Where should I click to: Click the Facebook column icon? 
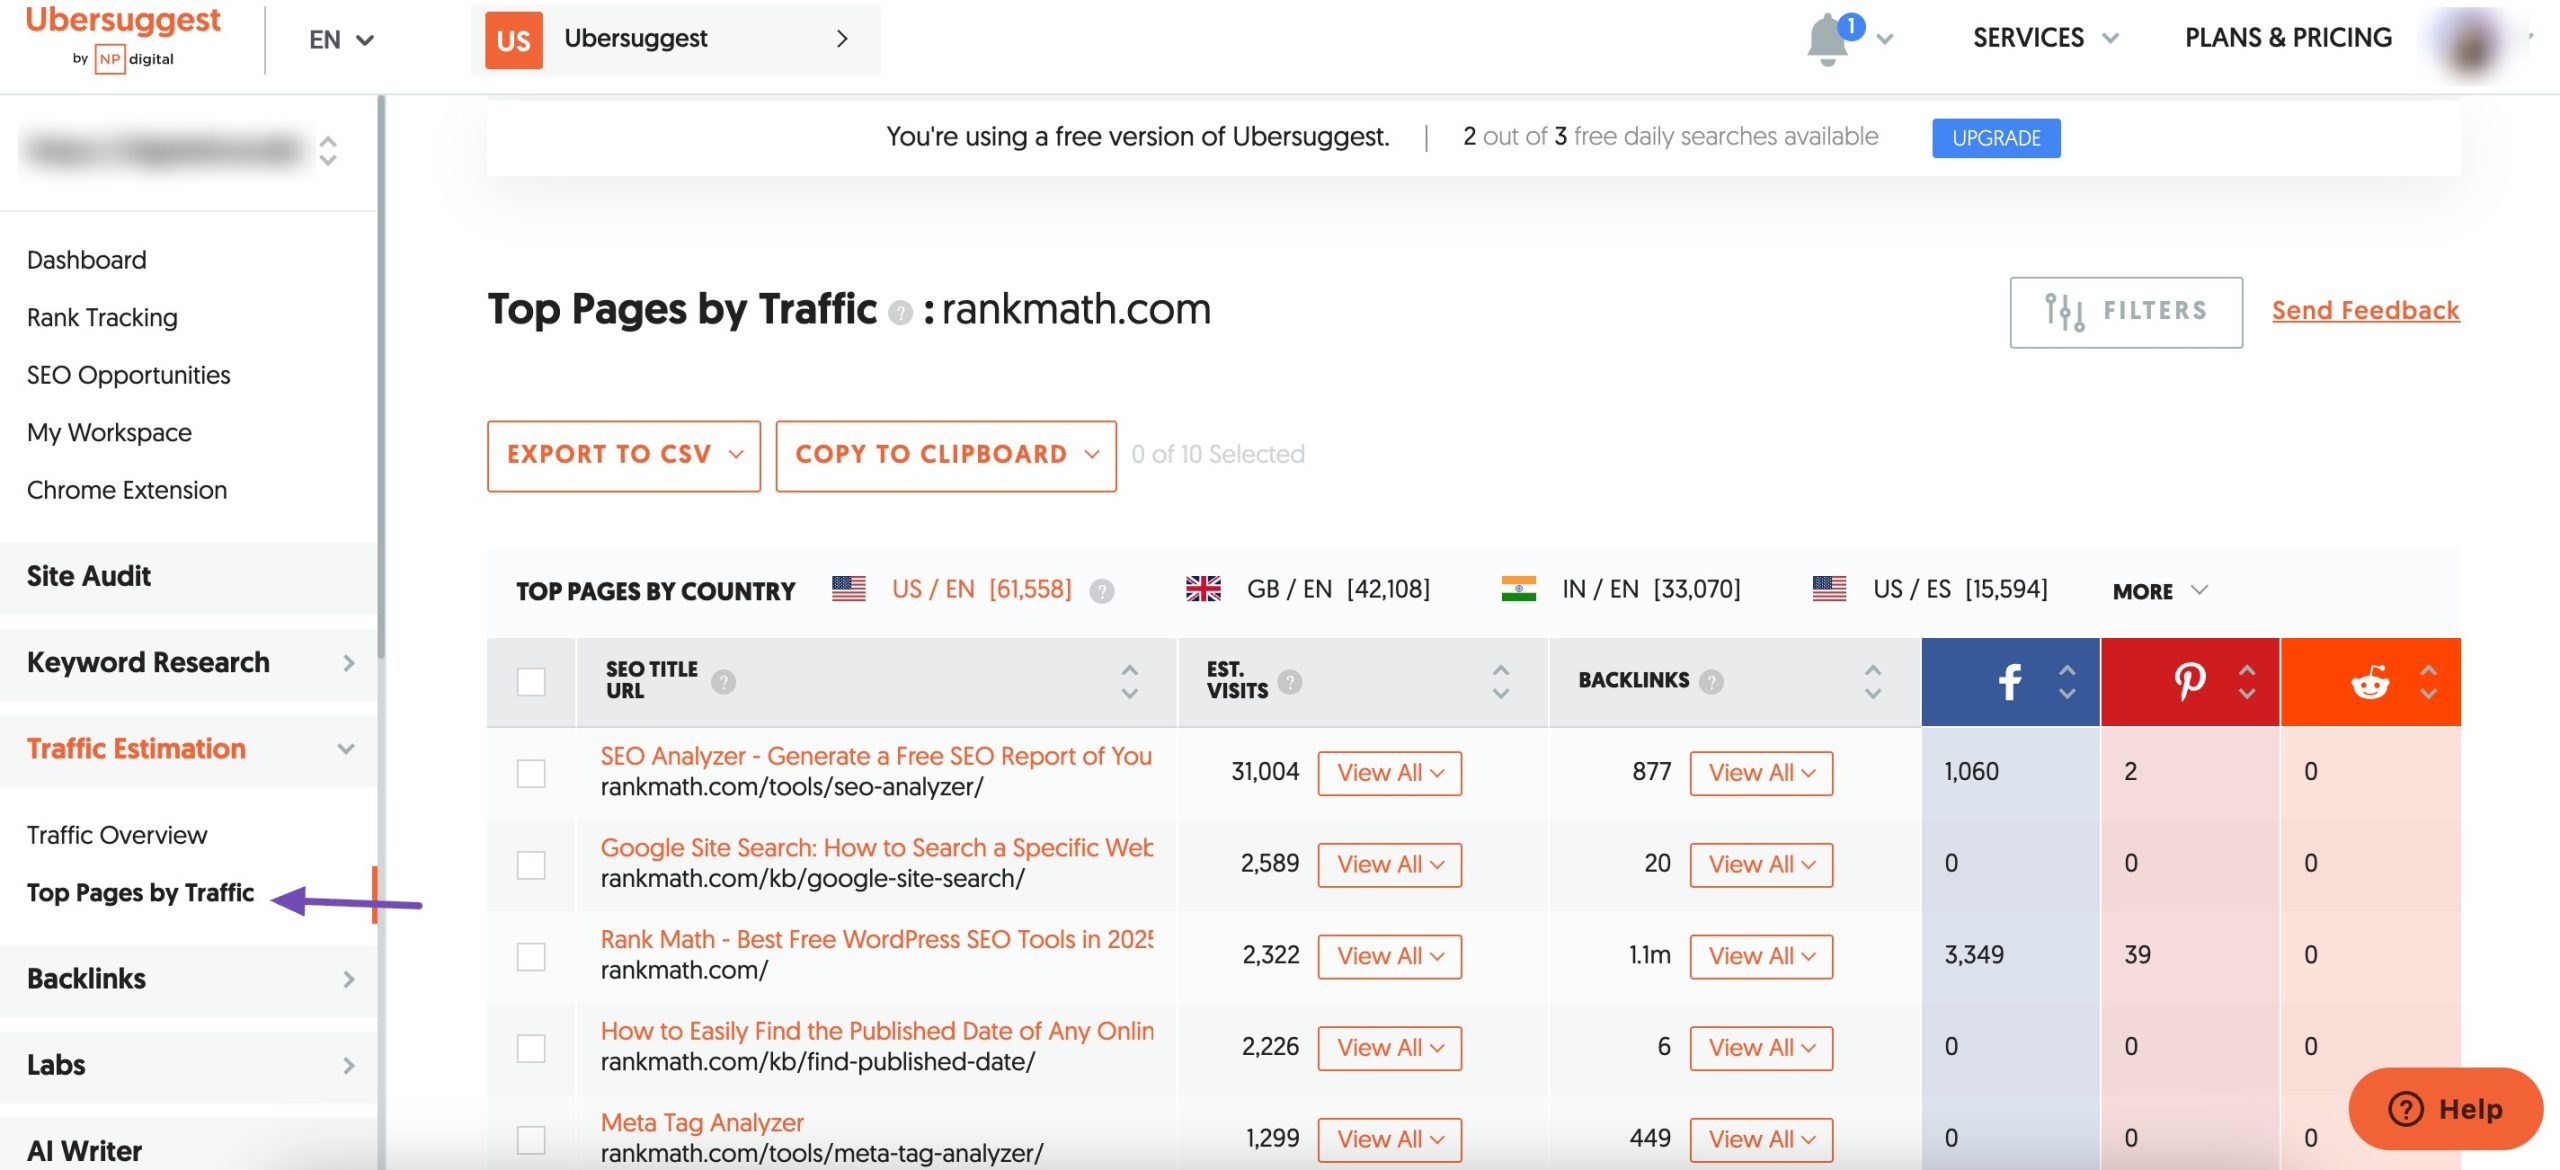(x=2009, y=682)
